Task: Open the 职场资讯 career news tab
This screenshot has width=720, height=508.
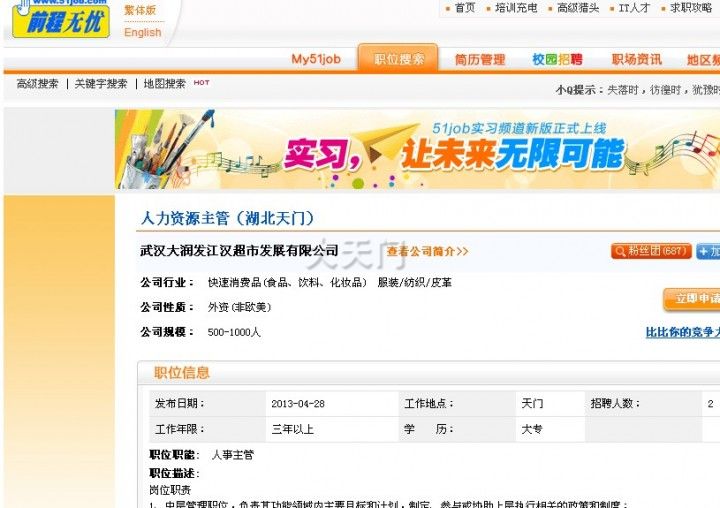Action: 636,60
